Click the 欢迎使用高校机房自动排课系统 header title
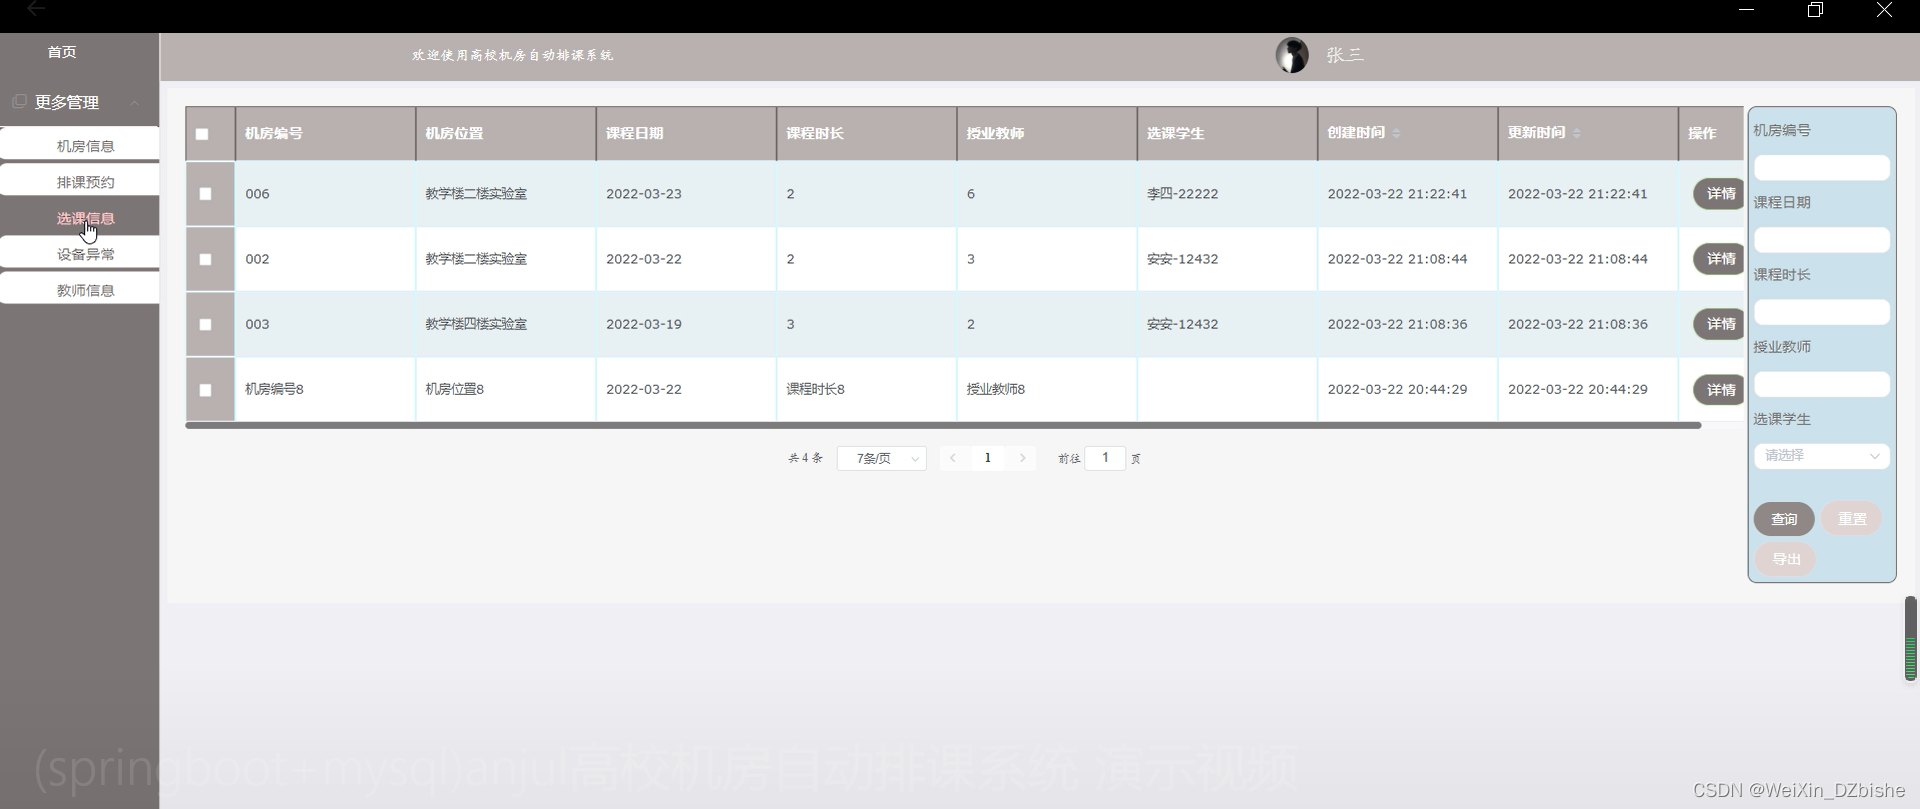This screenshot has height=809, width=1920. tap(512, 55)
